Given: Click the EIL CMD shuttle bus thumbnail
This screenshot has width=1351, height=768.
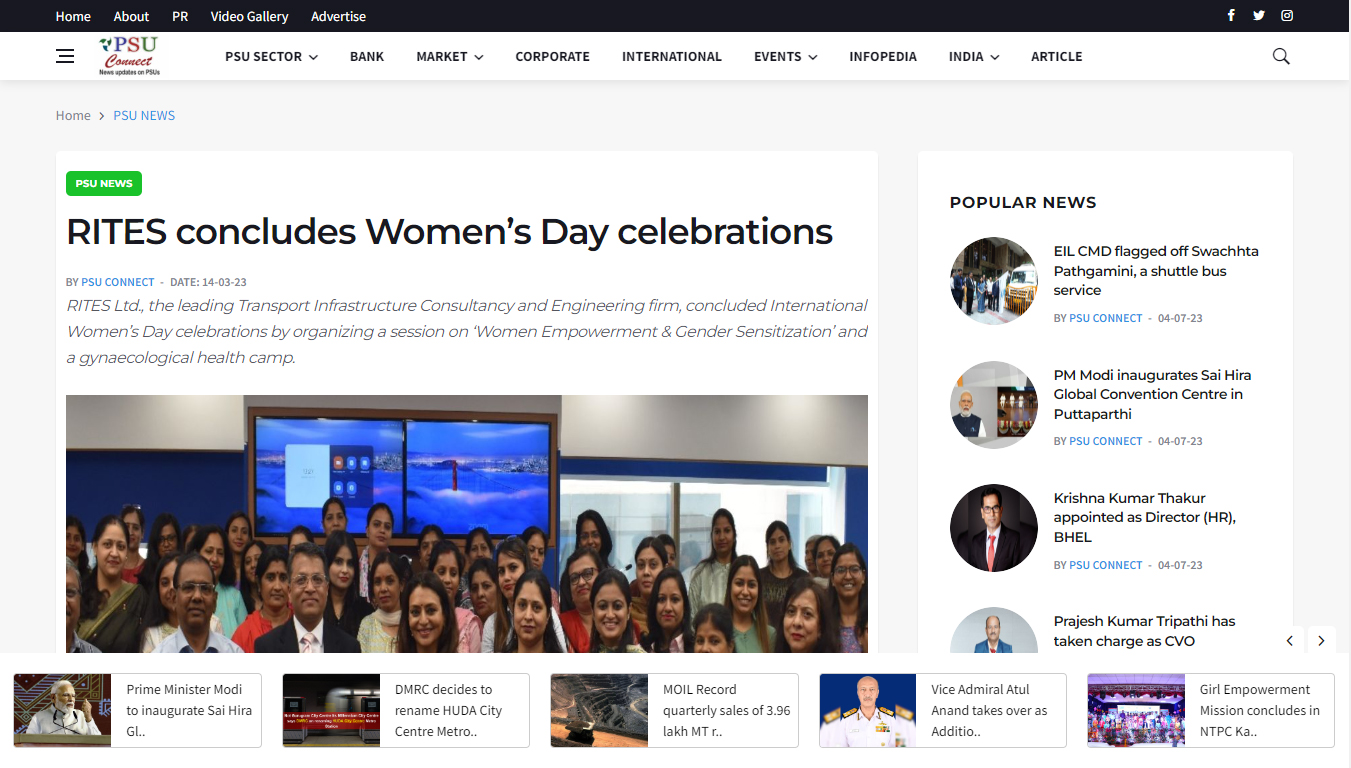Looking at the screenshot, I should point(994,281).
